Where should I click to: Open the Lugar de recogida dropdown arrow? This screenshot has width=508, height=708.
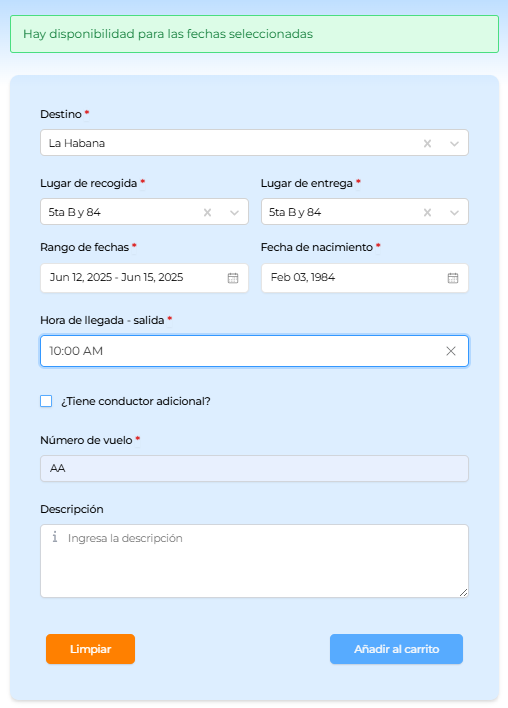pos(234,212)
